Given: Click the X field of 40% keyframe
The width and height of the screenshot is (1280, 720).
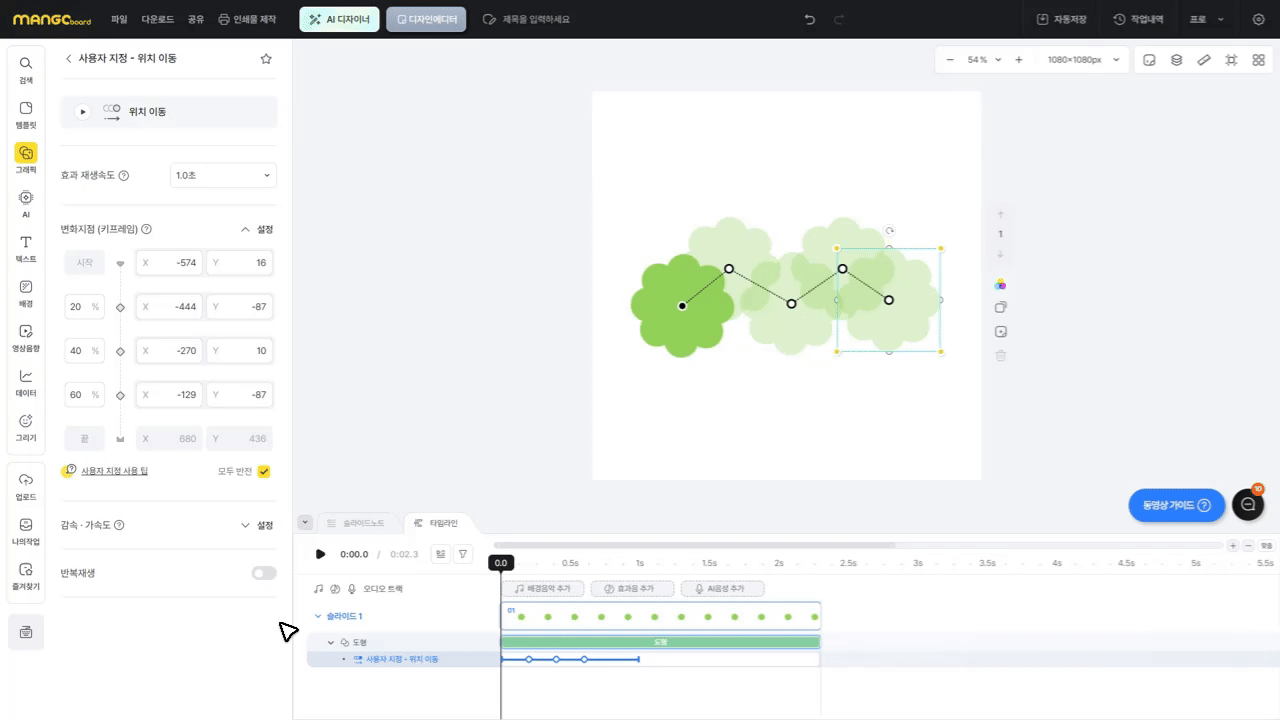Looking at the screenshot, I should point(169,351).
